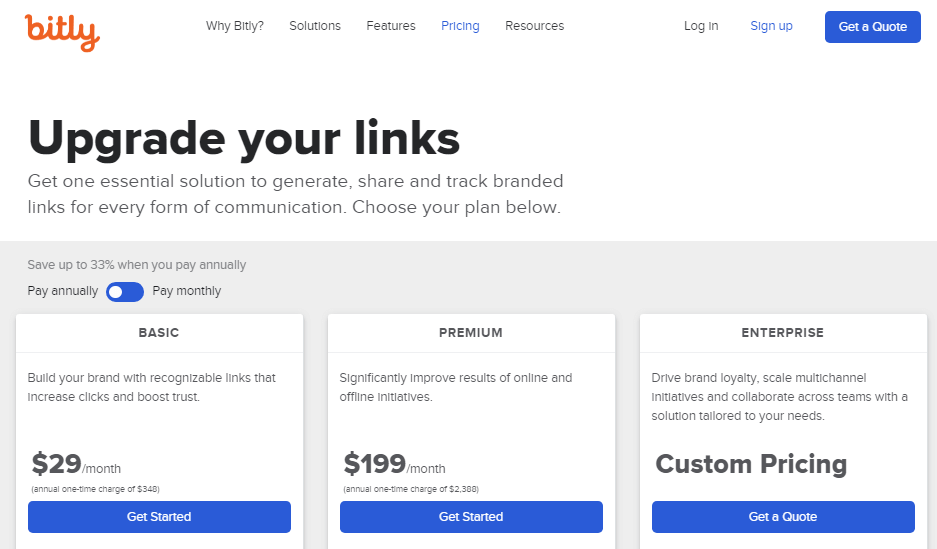
Task: Click the BASIC plan card heading
Action: pyautogui.click(x=159, y=333)
